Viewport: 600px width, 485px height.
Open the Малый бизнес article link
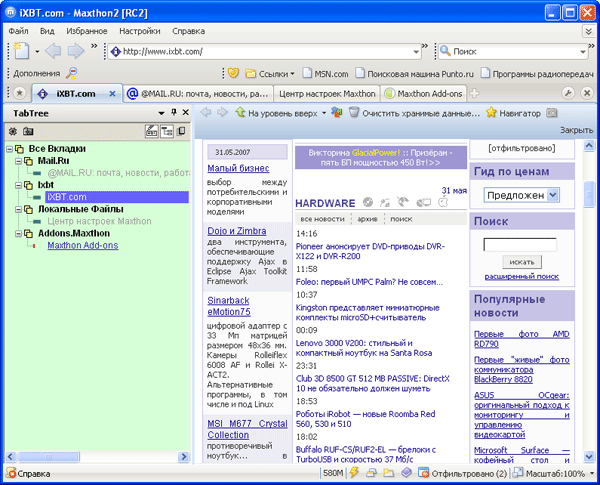(x=238, y=168)
